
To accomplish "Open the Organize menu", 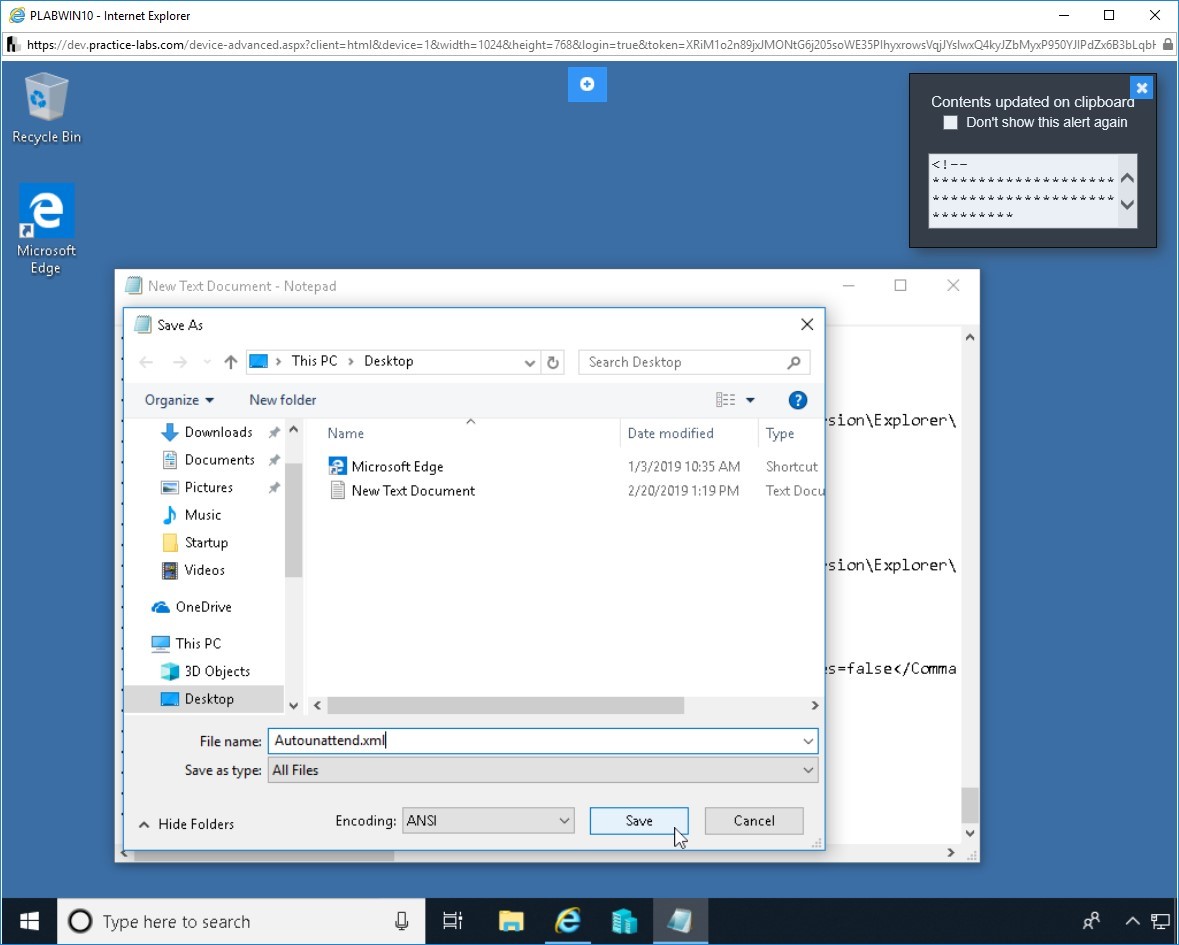I will tap(179, 400).
